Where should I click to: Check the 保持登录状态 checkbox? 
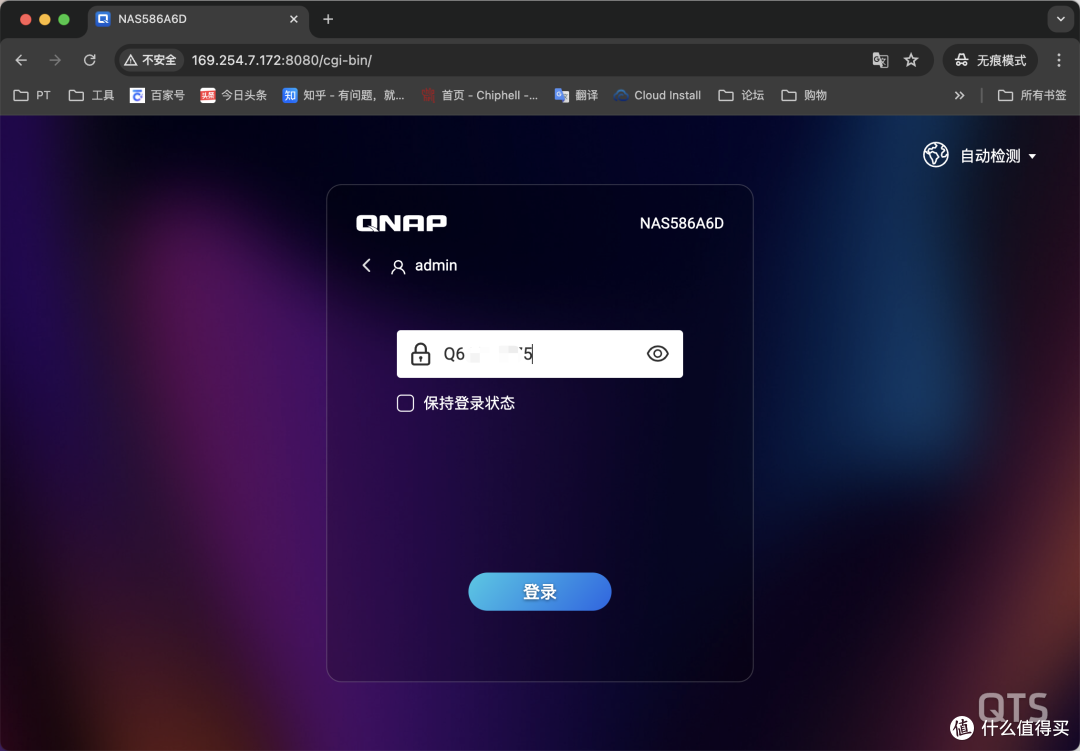click(x=406, y=403)
